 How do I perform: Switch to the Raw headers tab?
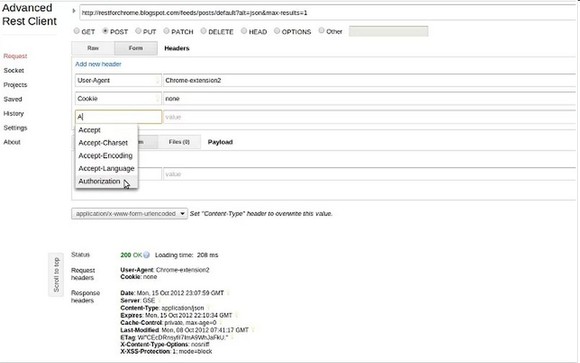pos(93,48)
